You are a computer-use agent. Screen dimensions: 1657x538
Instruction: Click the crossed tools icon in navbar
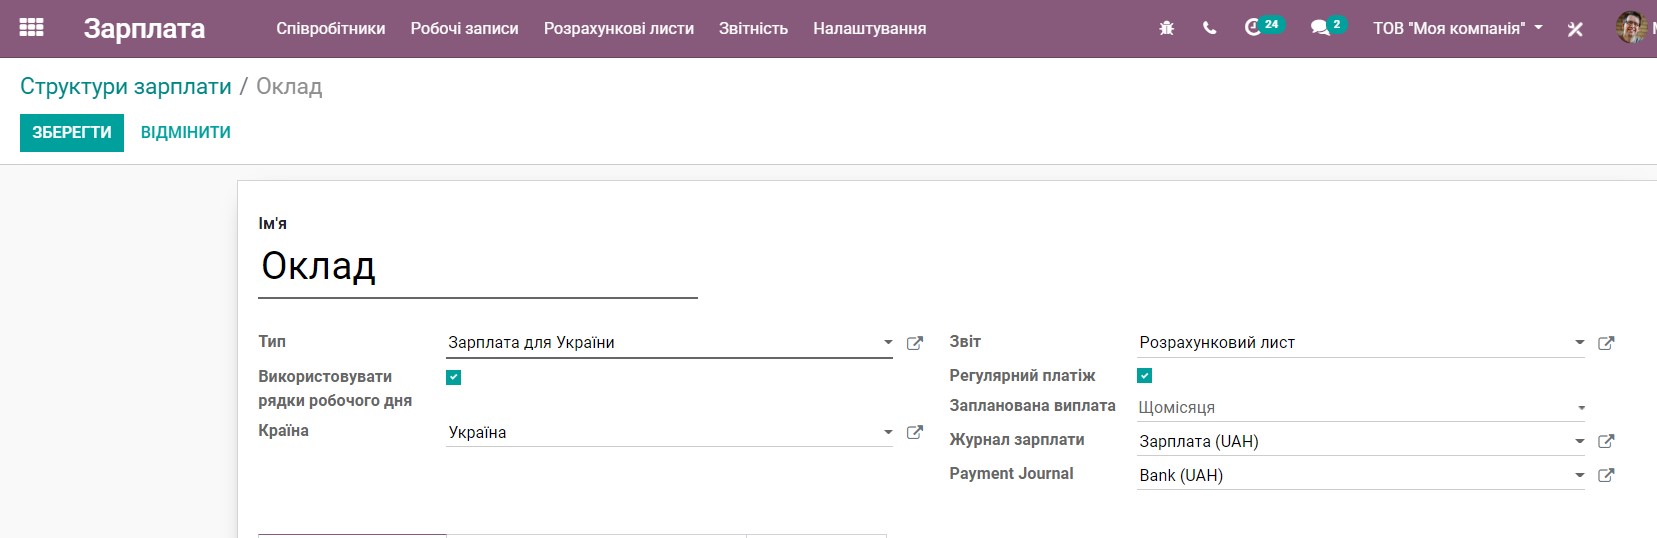click(x=1575, y=29)
